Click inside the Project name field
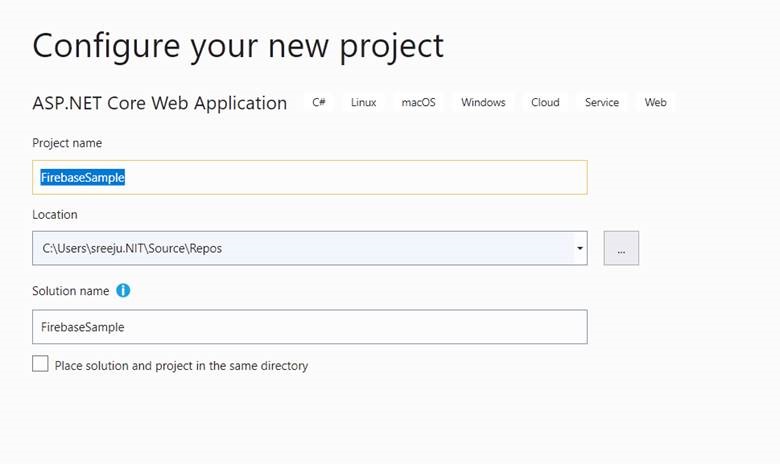 tap(310, 178)
